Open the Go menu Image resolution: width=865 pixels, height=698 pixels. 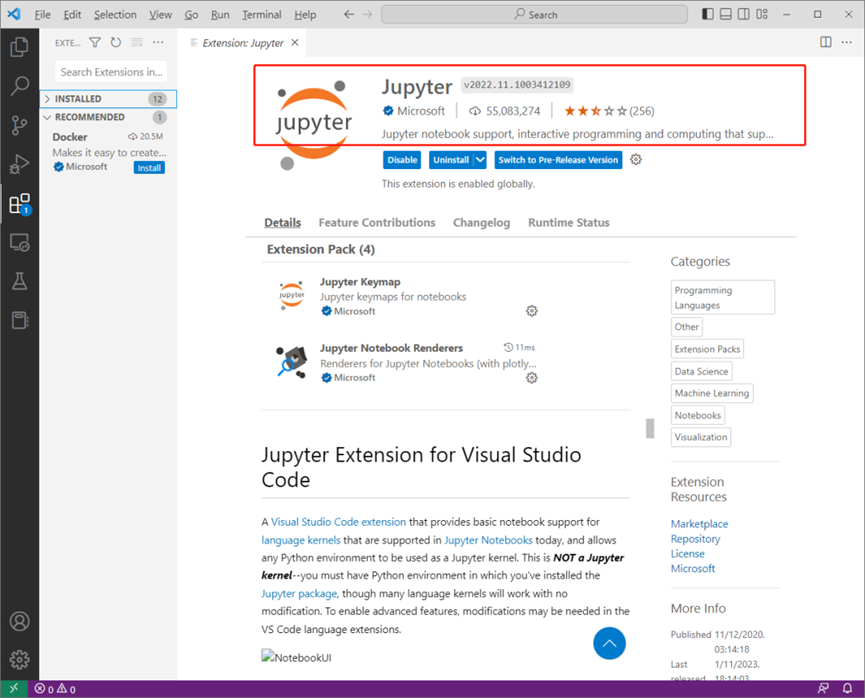(191, 14)
